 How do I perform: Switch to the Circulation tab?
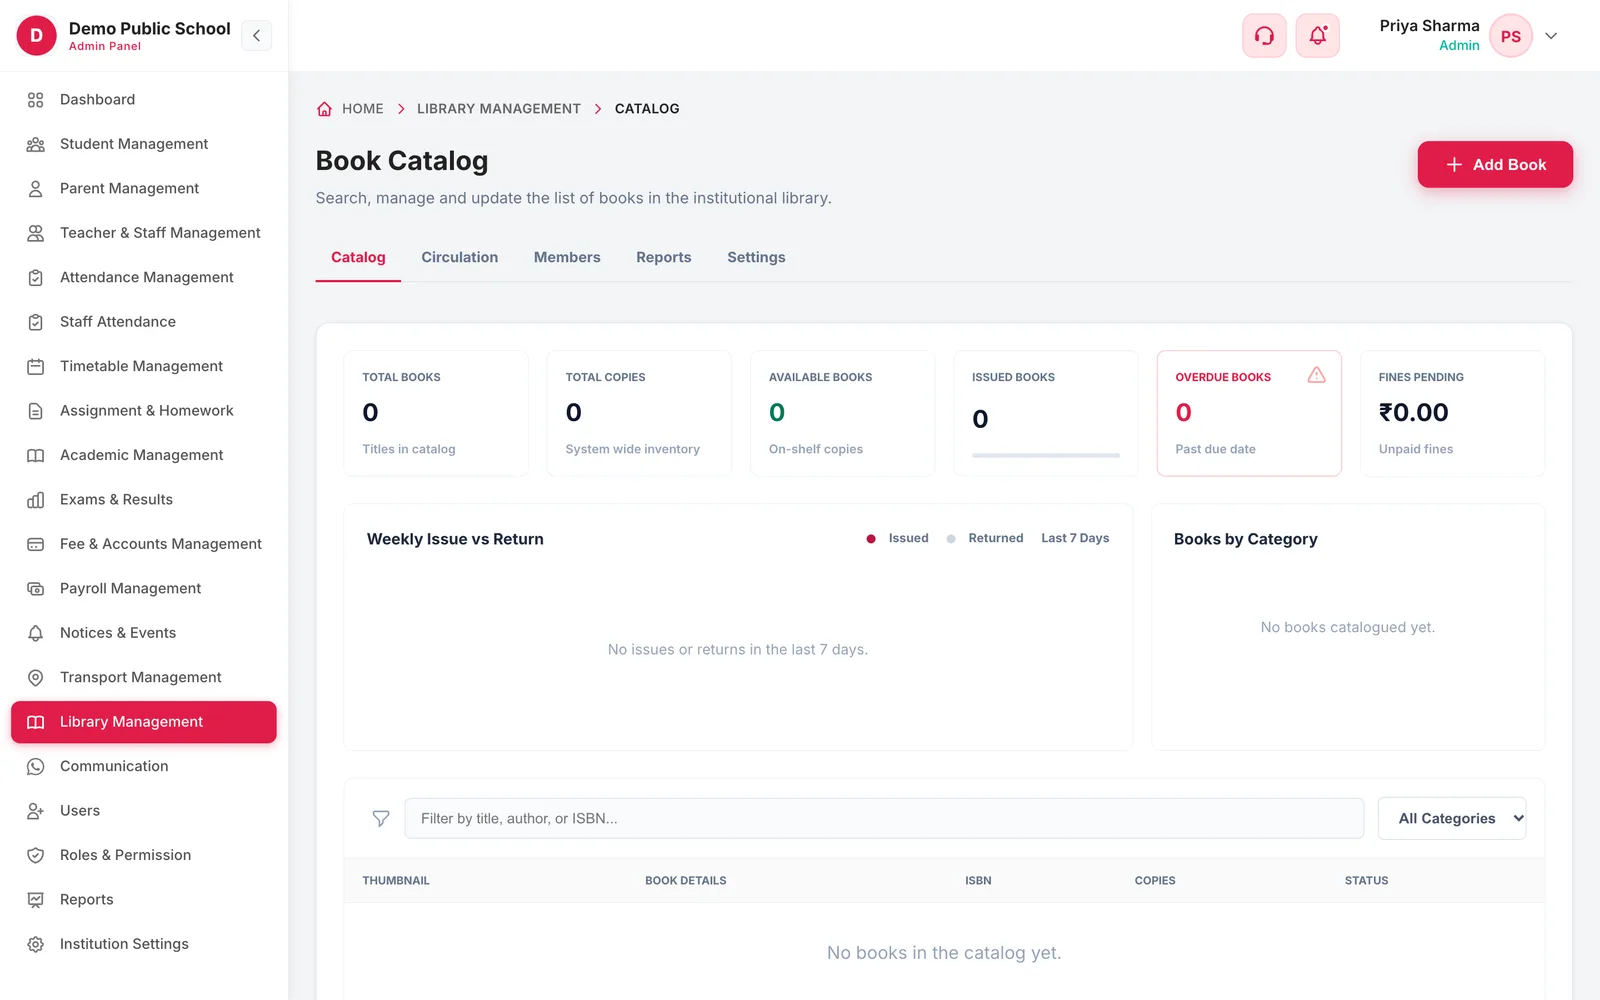[460, 257]
